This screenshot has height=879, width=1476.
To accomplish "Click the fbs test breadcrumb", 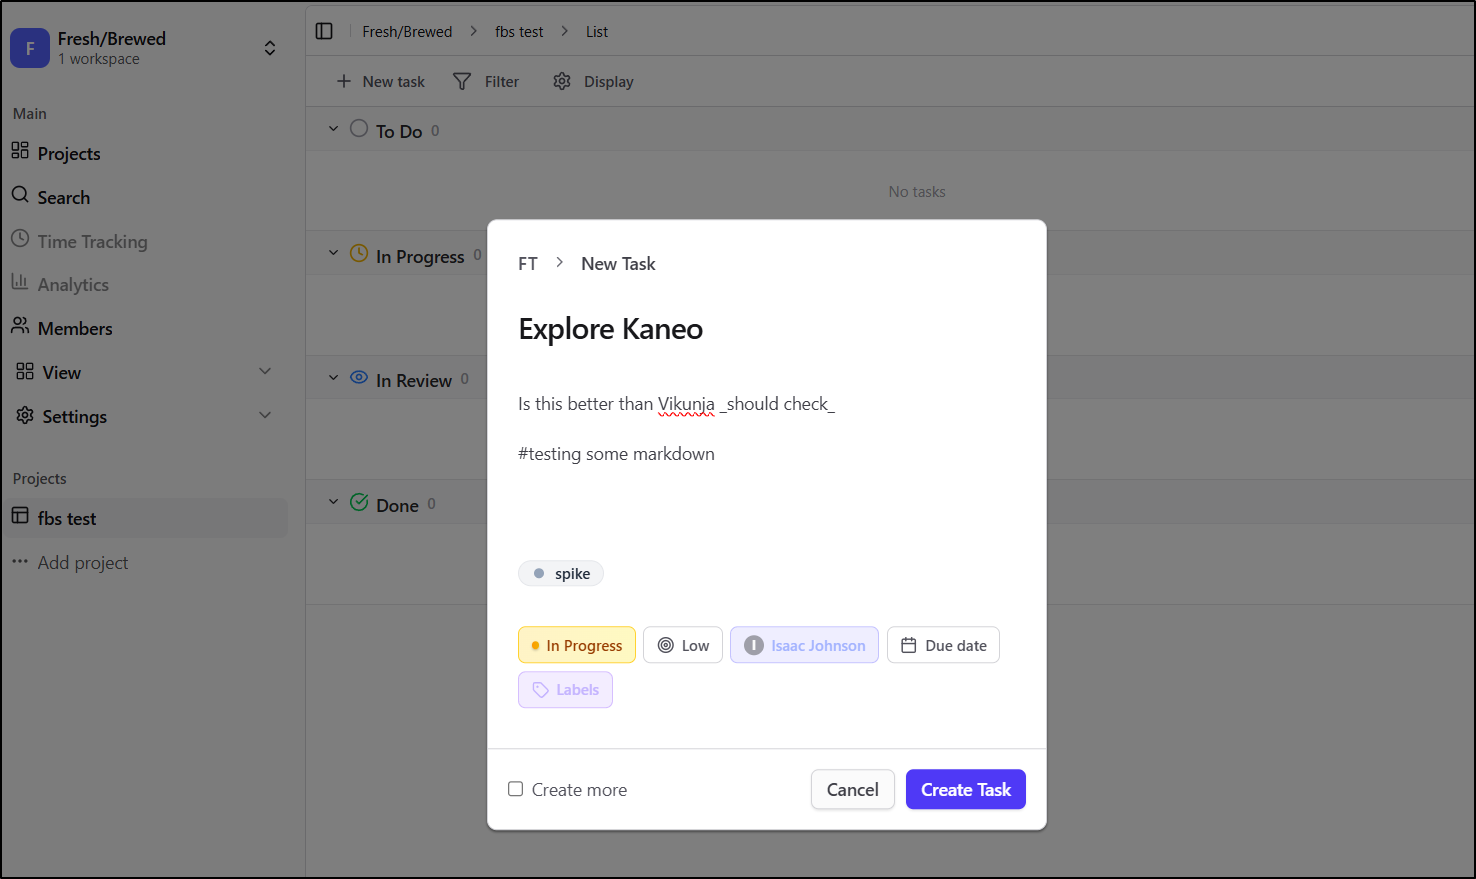I will (x=519, y=32).
